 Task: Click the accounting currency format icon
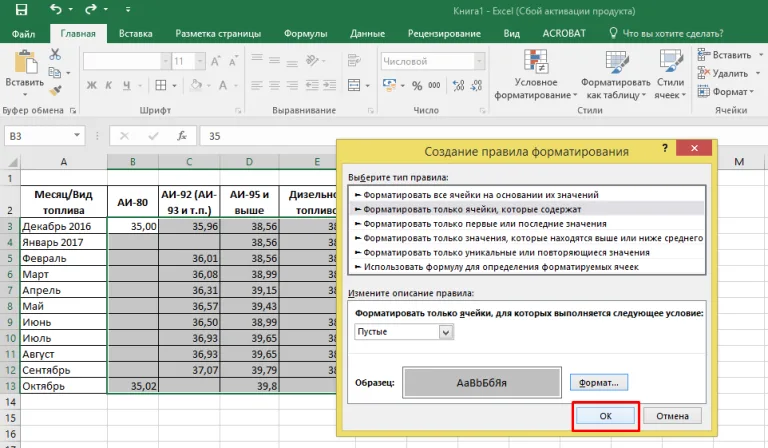390,85
